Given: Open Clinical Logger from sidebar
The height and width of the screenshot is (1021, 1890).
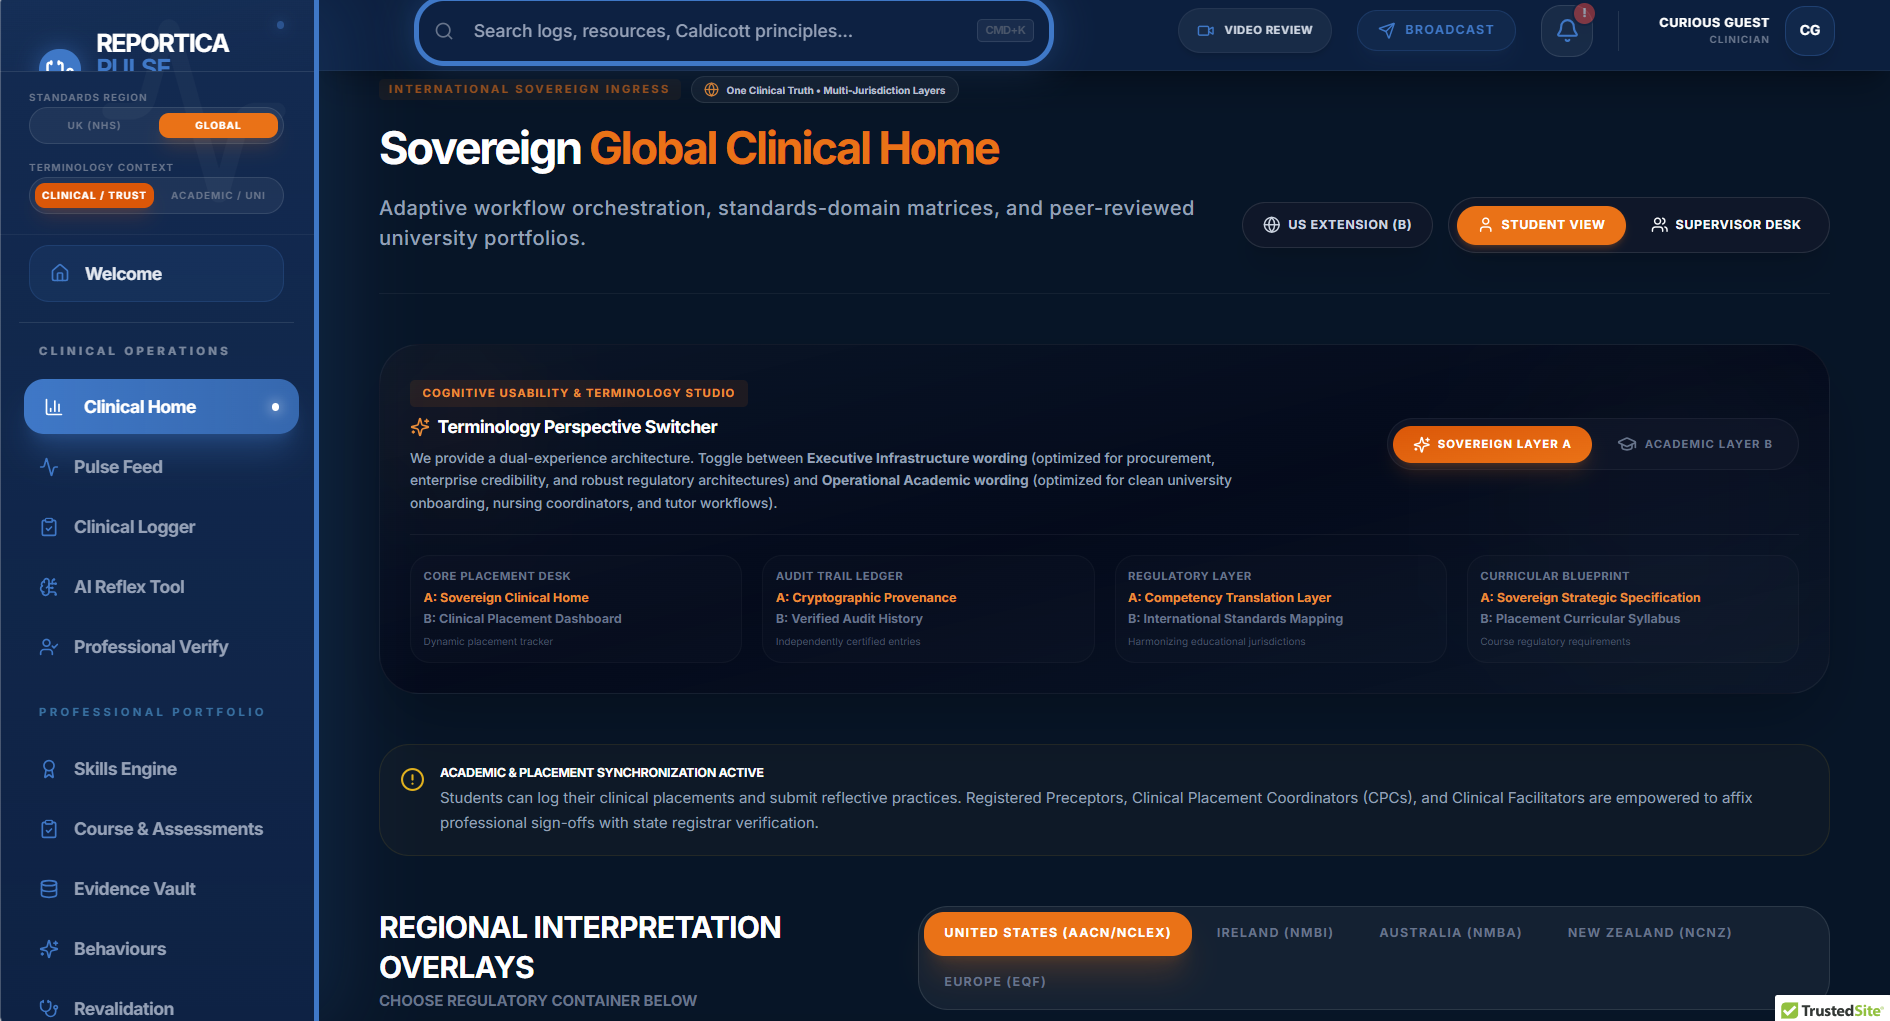Looking at the screenshot, I should tap(161, 527).
